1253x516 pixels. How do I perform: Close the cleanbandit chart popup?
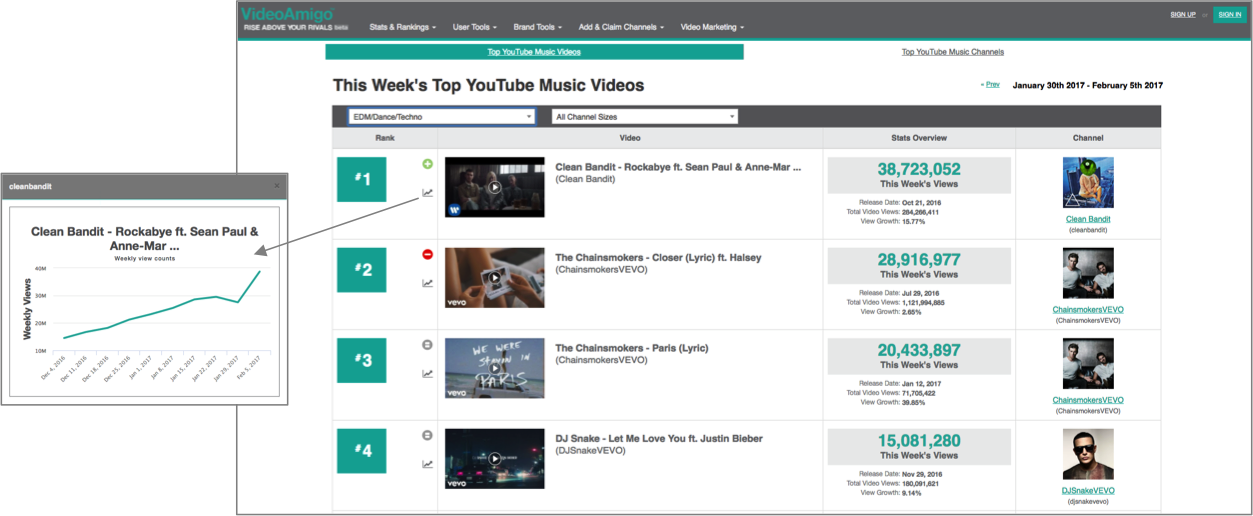coord(278,186)
